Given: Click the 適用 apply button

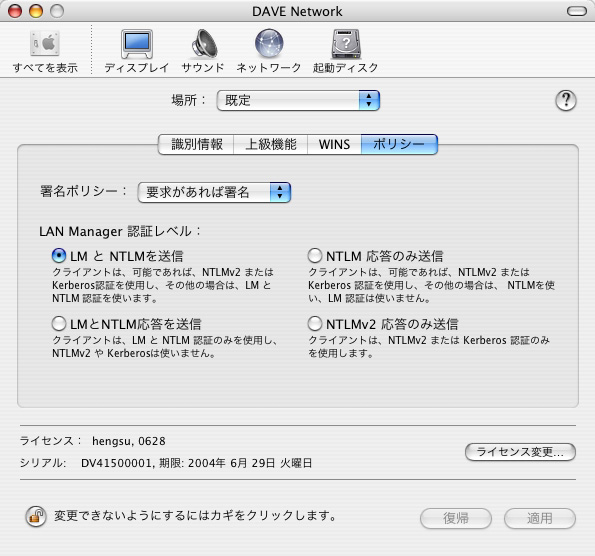Looking at the screenshot, I should [x=540, y=518].
